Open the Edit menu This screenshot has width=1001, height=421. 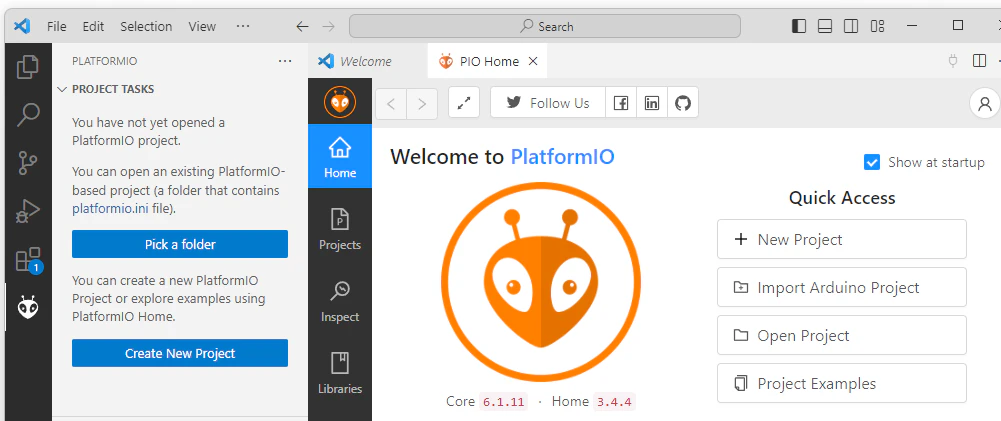pyautogui.click(x=93, y=26)
